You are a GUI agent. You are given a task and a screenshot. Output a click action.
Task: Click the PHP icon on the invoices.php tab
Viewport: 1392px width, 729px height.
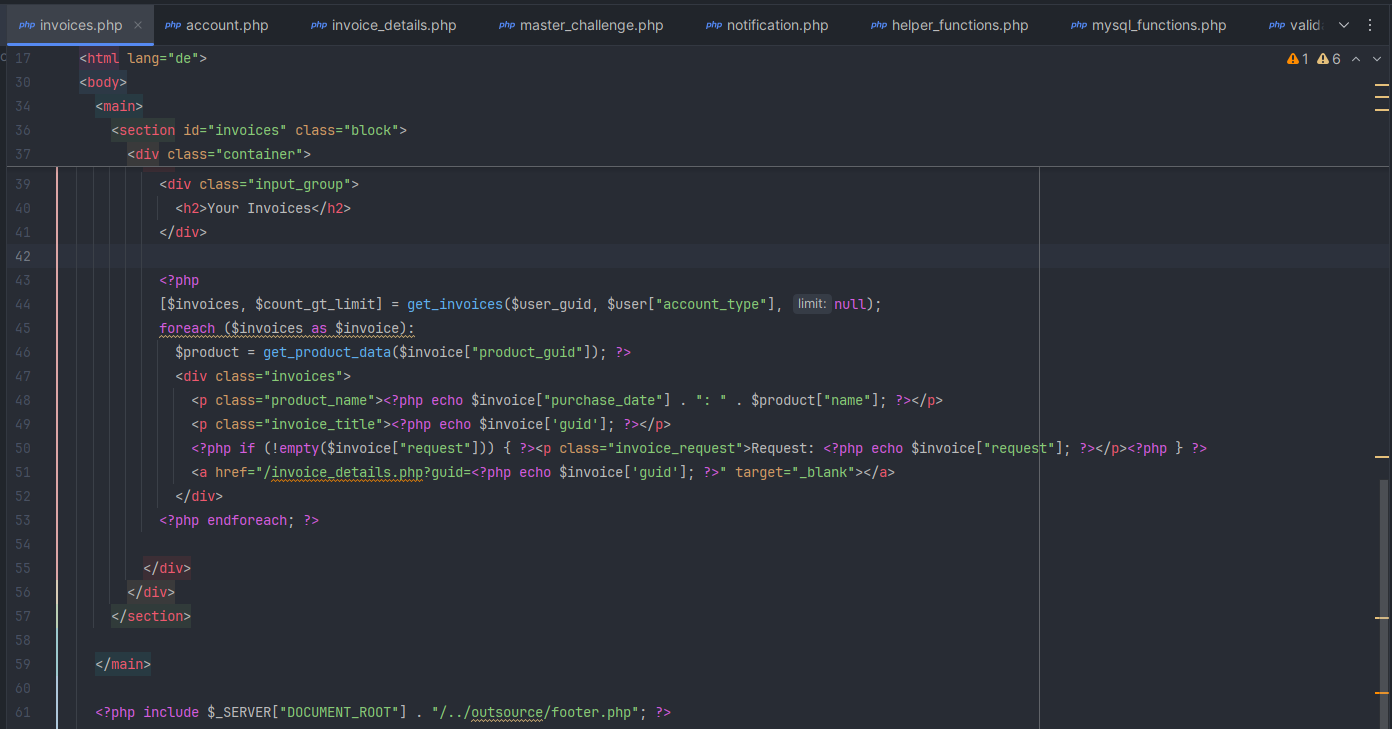tap(26, 25)
